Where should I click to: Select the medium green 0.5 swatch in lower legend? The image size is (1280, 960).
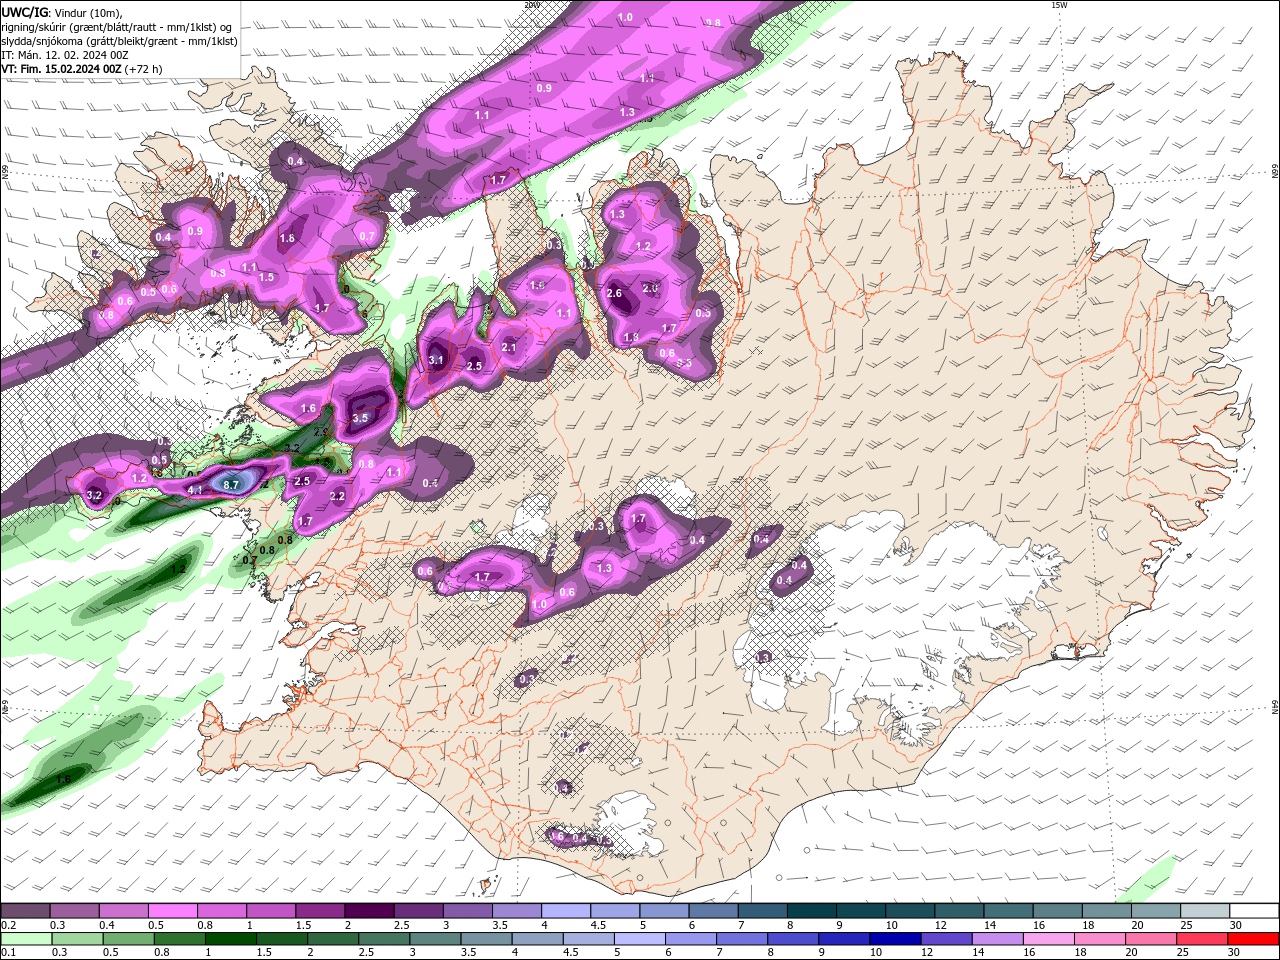[x=128, y=939]
